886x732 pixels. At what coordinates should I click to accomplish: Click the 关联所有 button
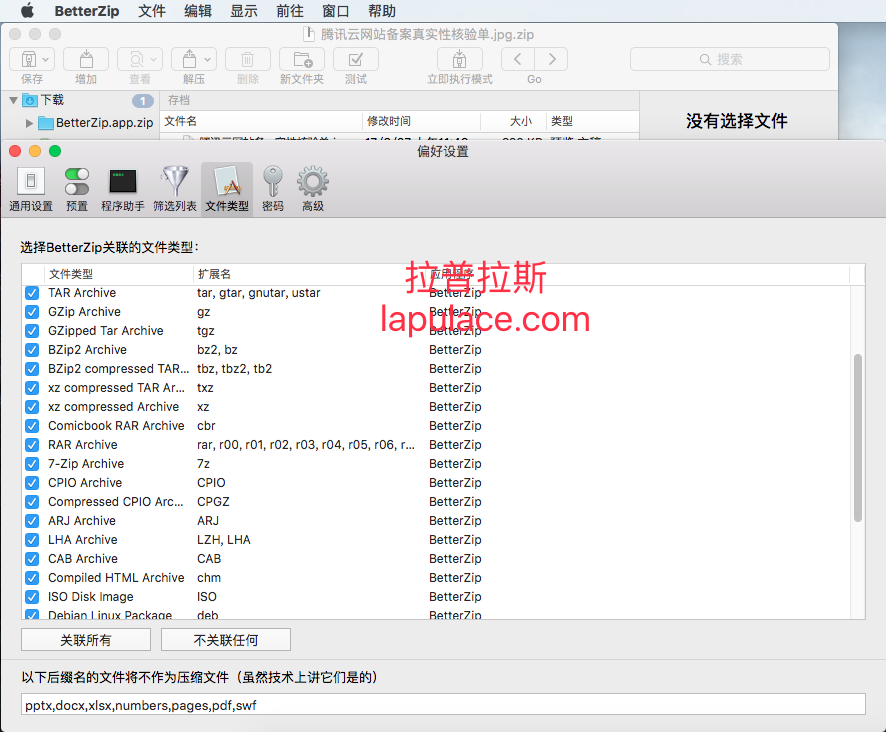86,640
